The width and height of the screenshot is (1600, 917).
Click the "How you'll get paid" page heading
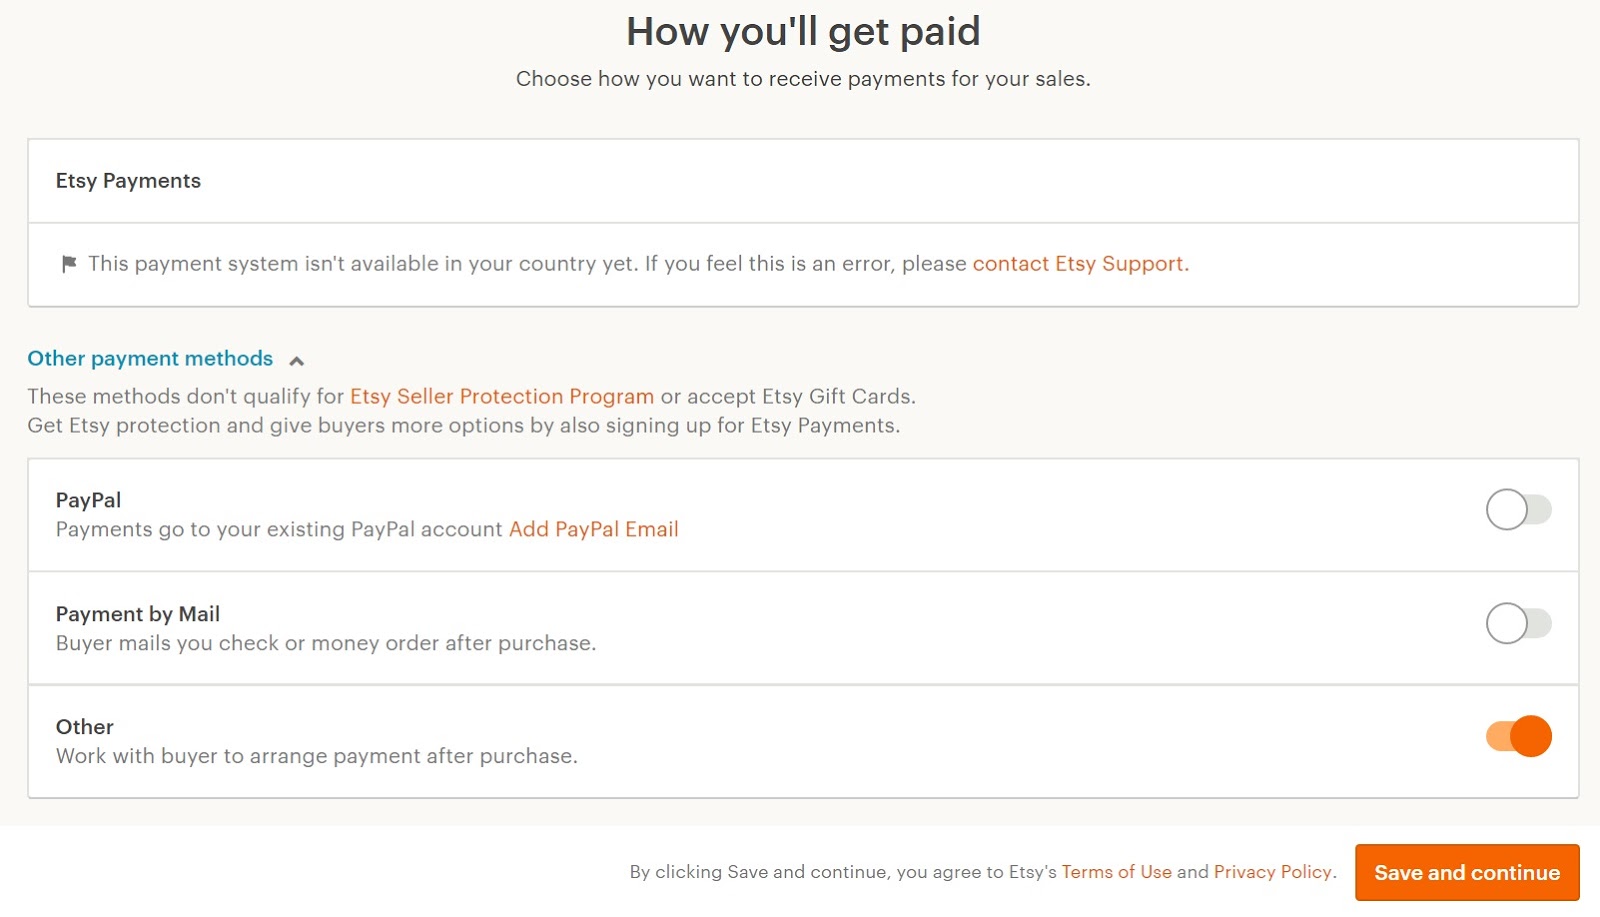803,32
